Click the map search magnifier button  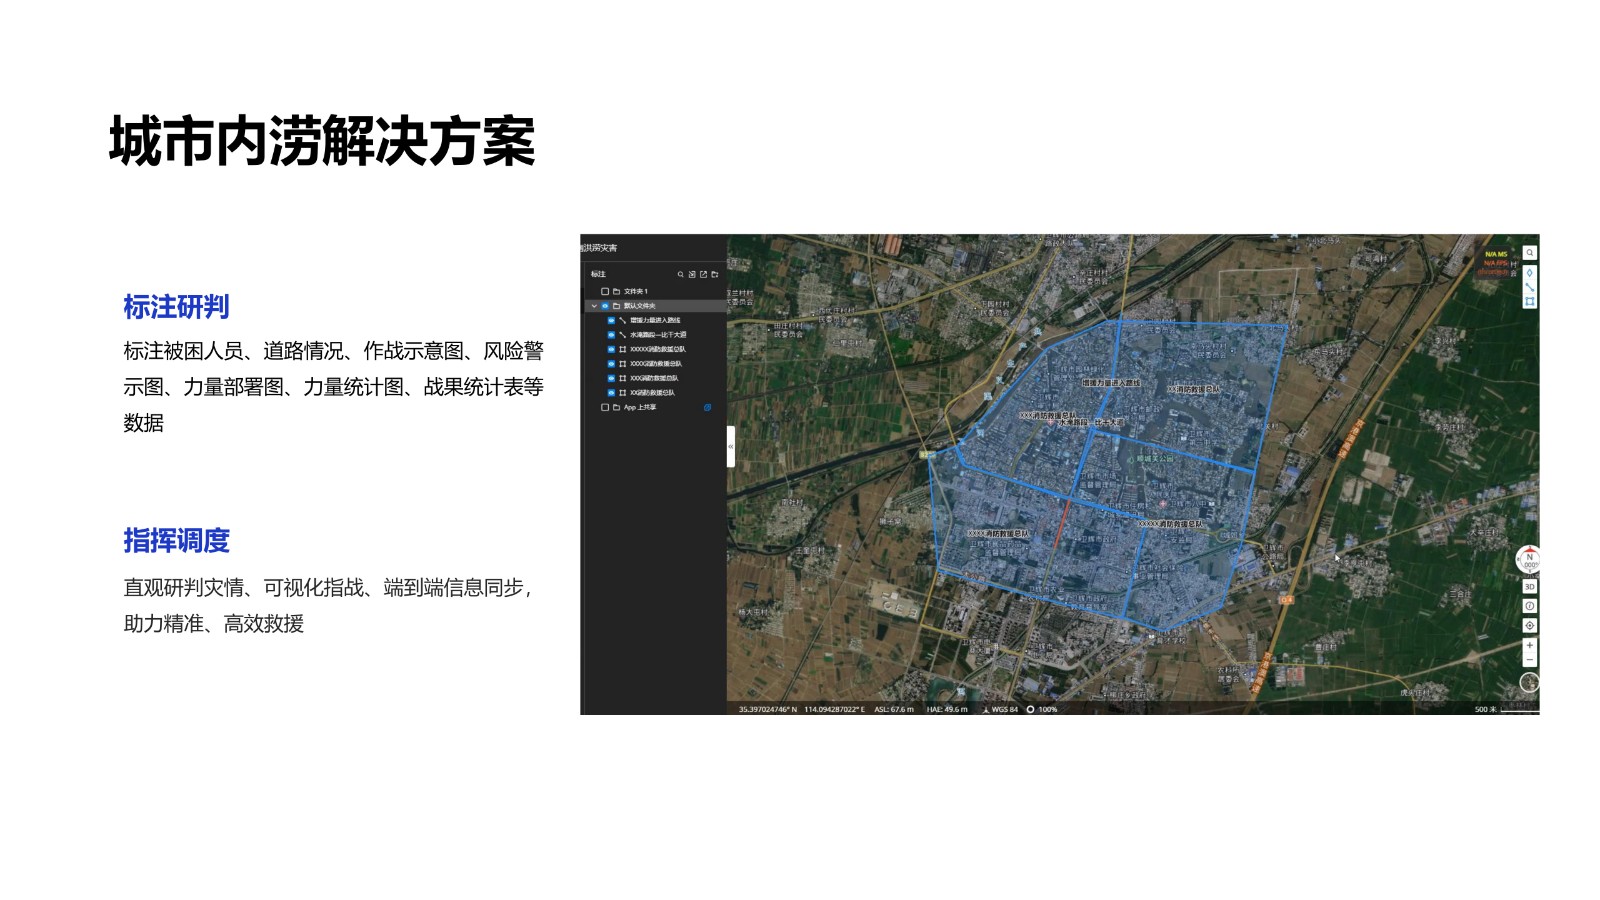coord(1529,253)
